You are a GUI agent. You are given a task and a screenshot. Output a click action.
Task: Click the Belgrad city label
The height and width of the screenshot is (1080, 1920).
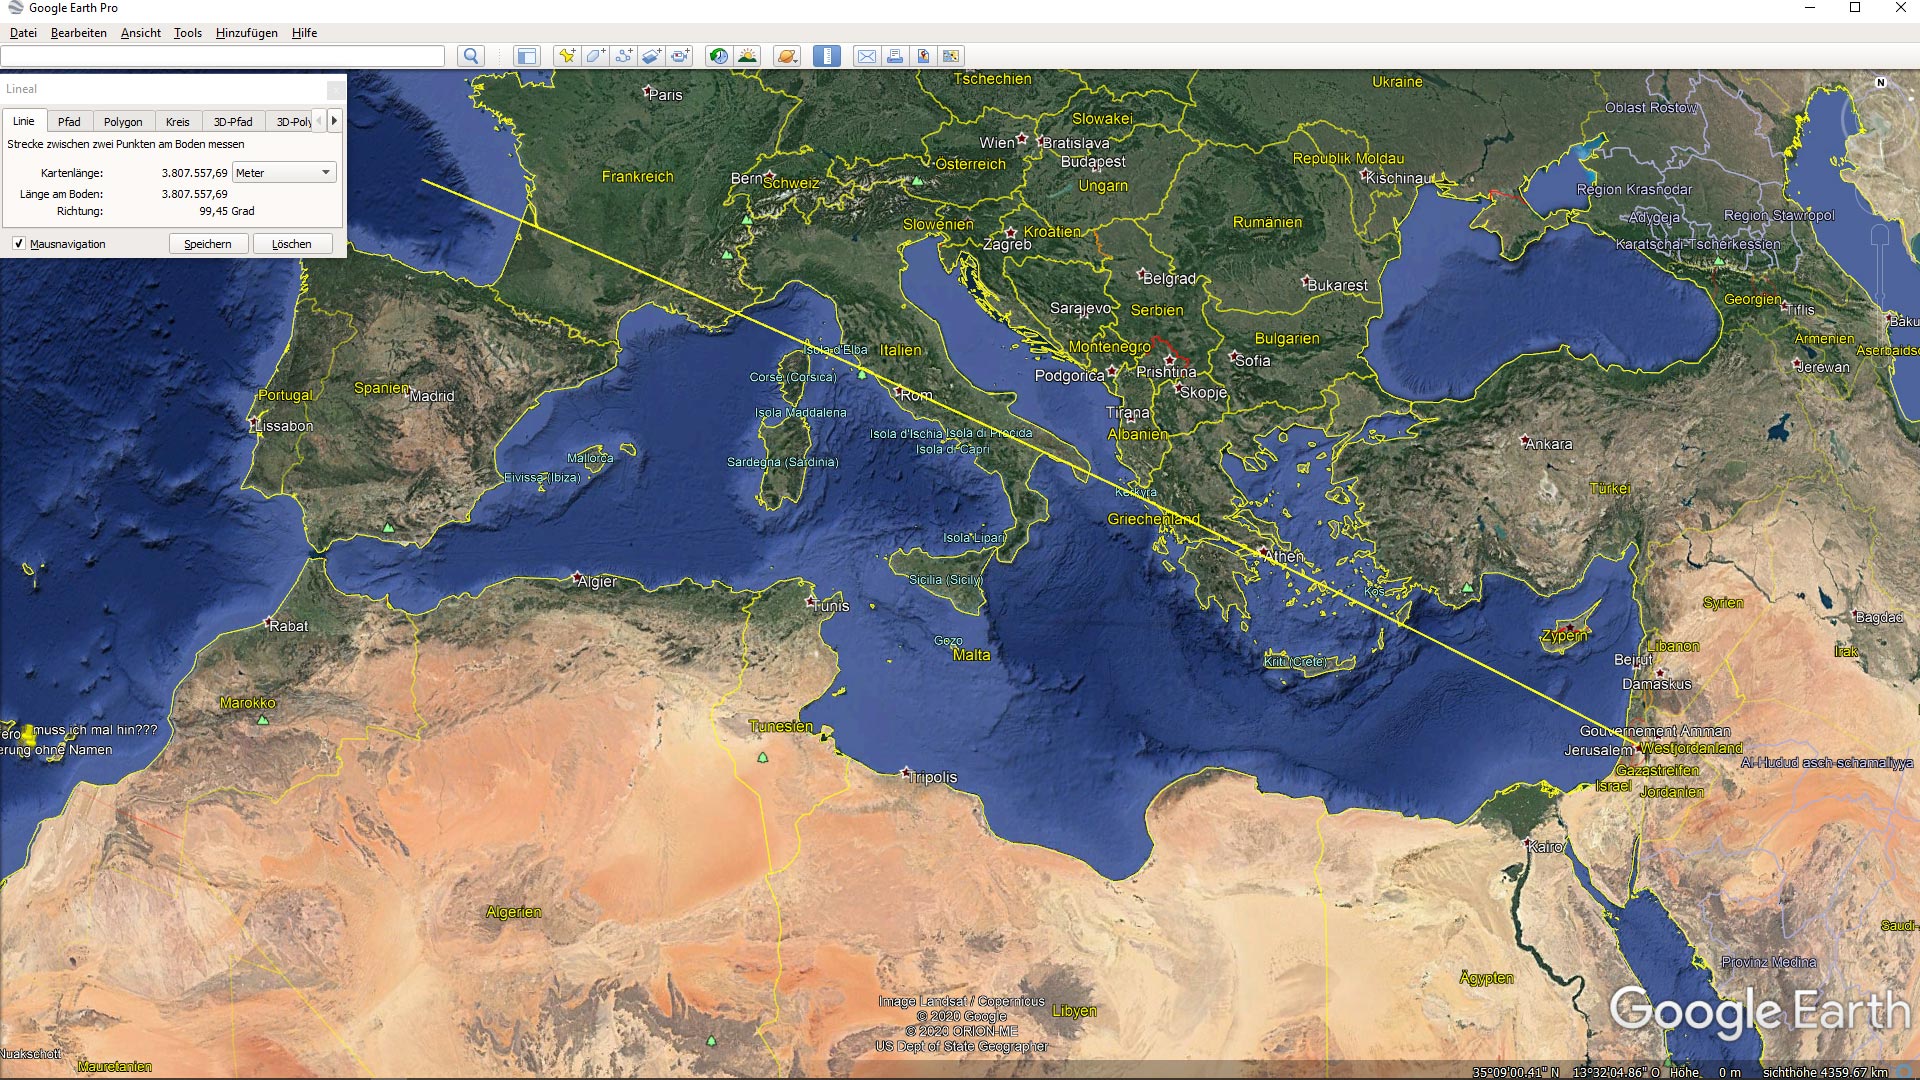[x=1169, y=279]
